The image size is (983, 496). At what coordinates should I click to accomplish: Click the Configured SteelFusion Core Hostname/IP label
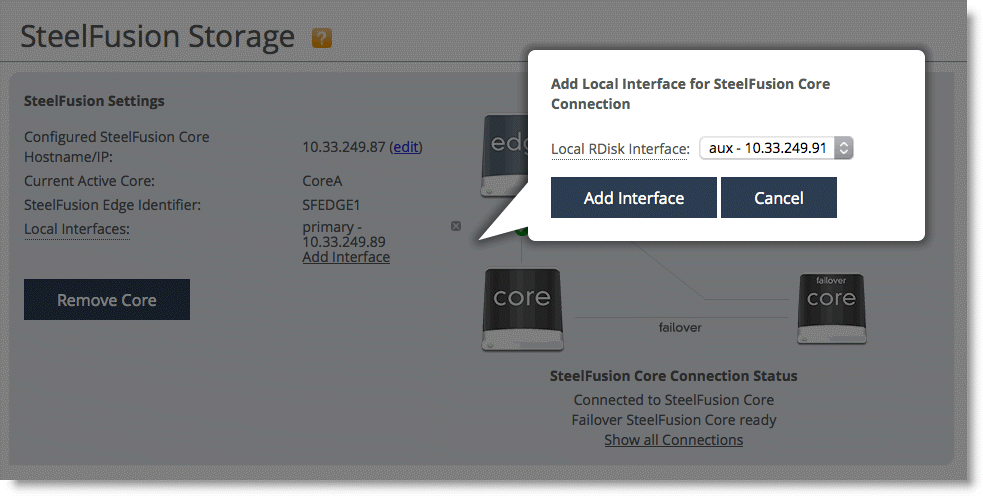(117, 147)
